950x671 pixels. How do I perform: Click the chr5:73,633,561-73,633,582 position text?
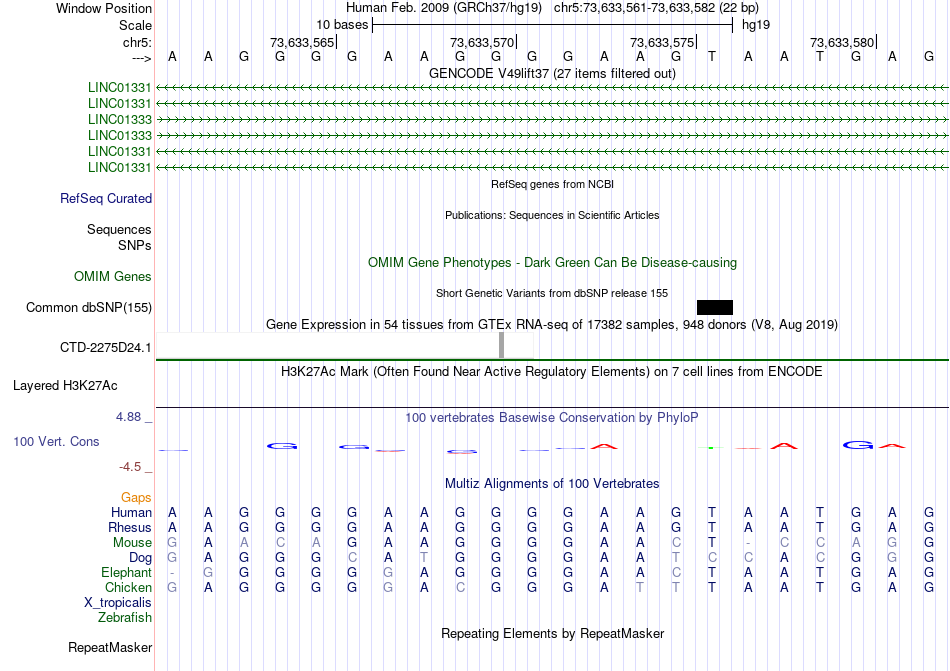point(656,8)
